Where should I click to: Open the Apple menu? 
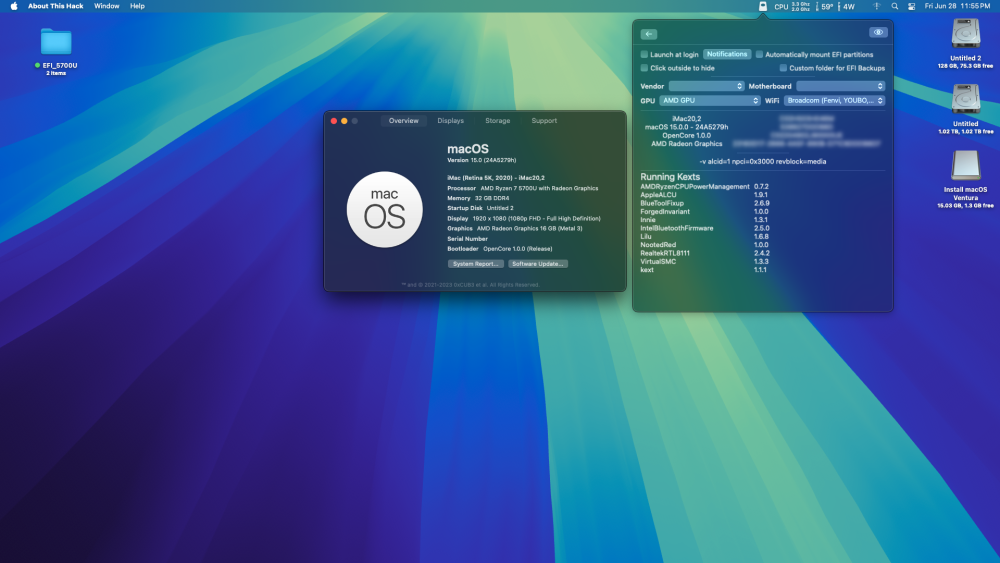click(x=14, y=6)
